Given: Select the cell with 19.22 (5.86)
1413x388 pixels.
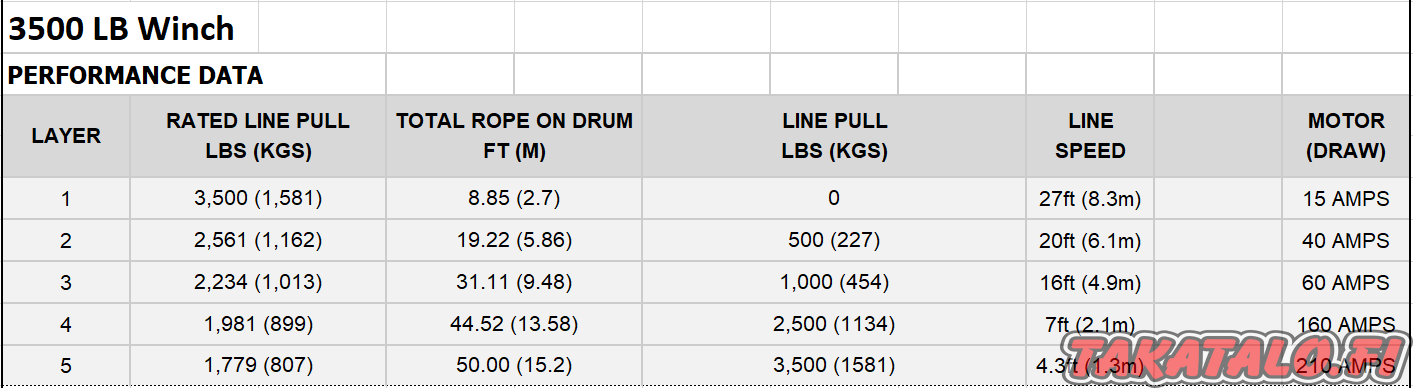Looking at the screenshot, I should pos(514,241).
